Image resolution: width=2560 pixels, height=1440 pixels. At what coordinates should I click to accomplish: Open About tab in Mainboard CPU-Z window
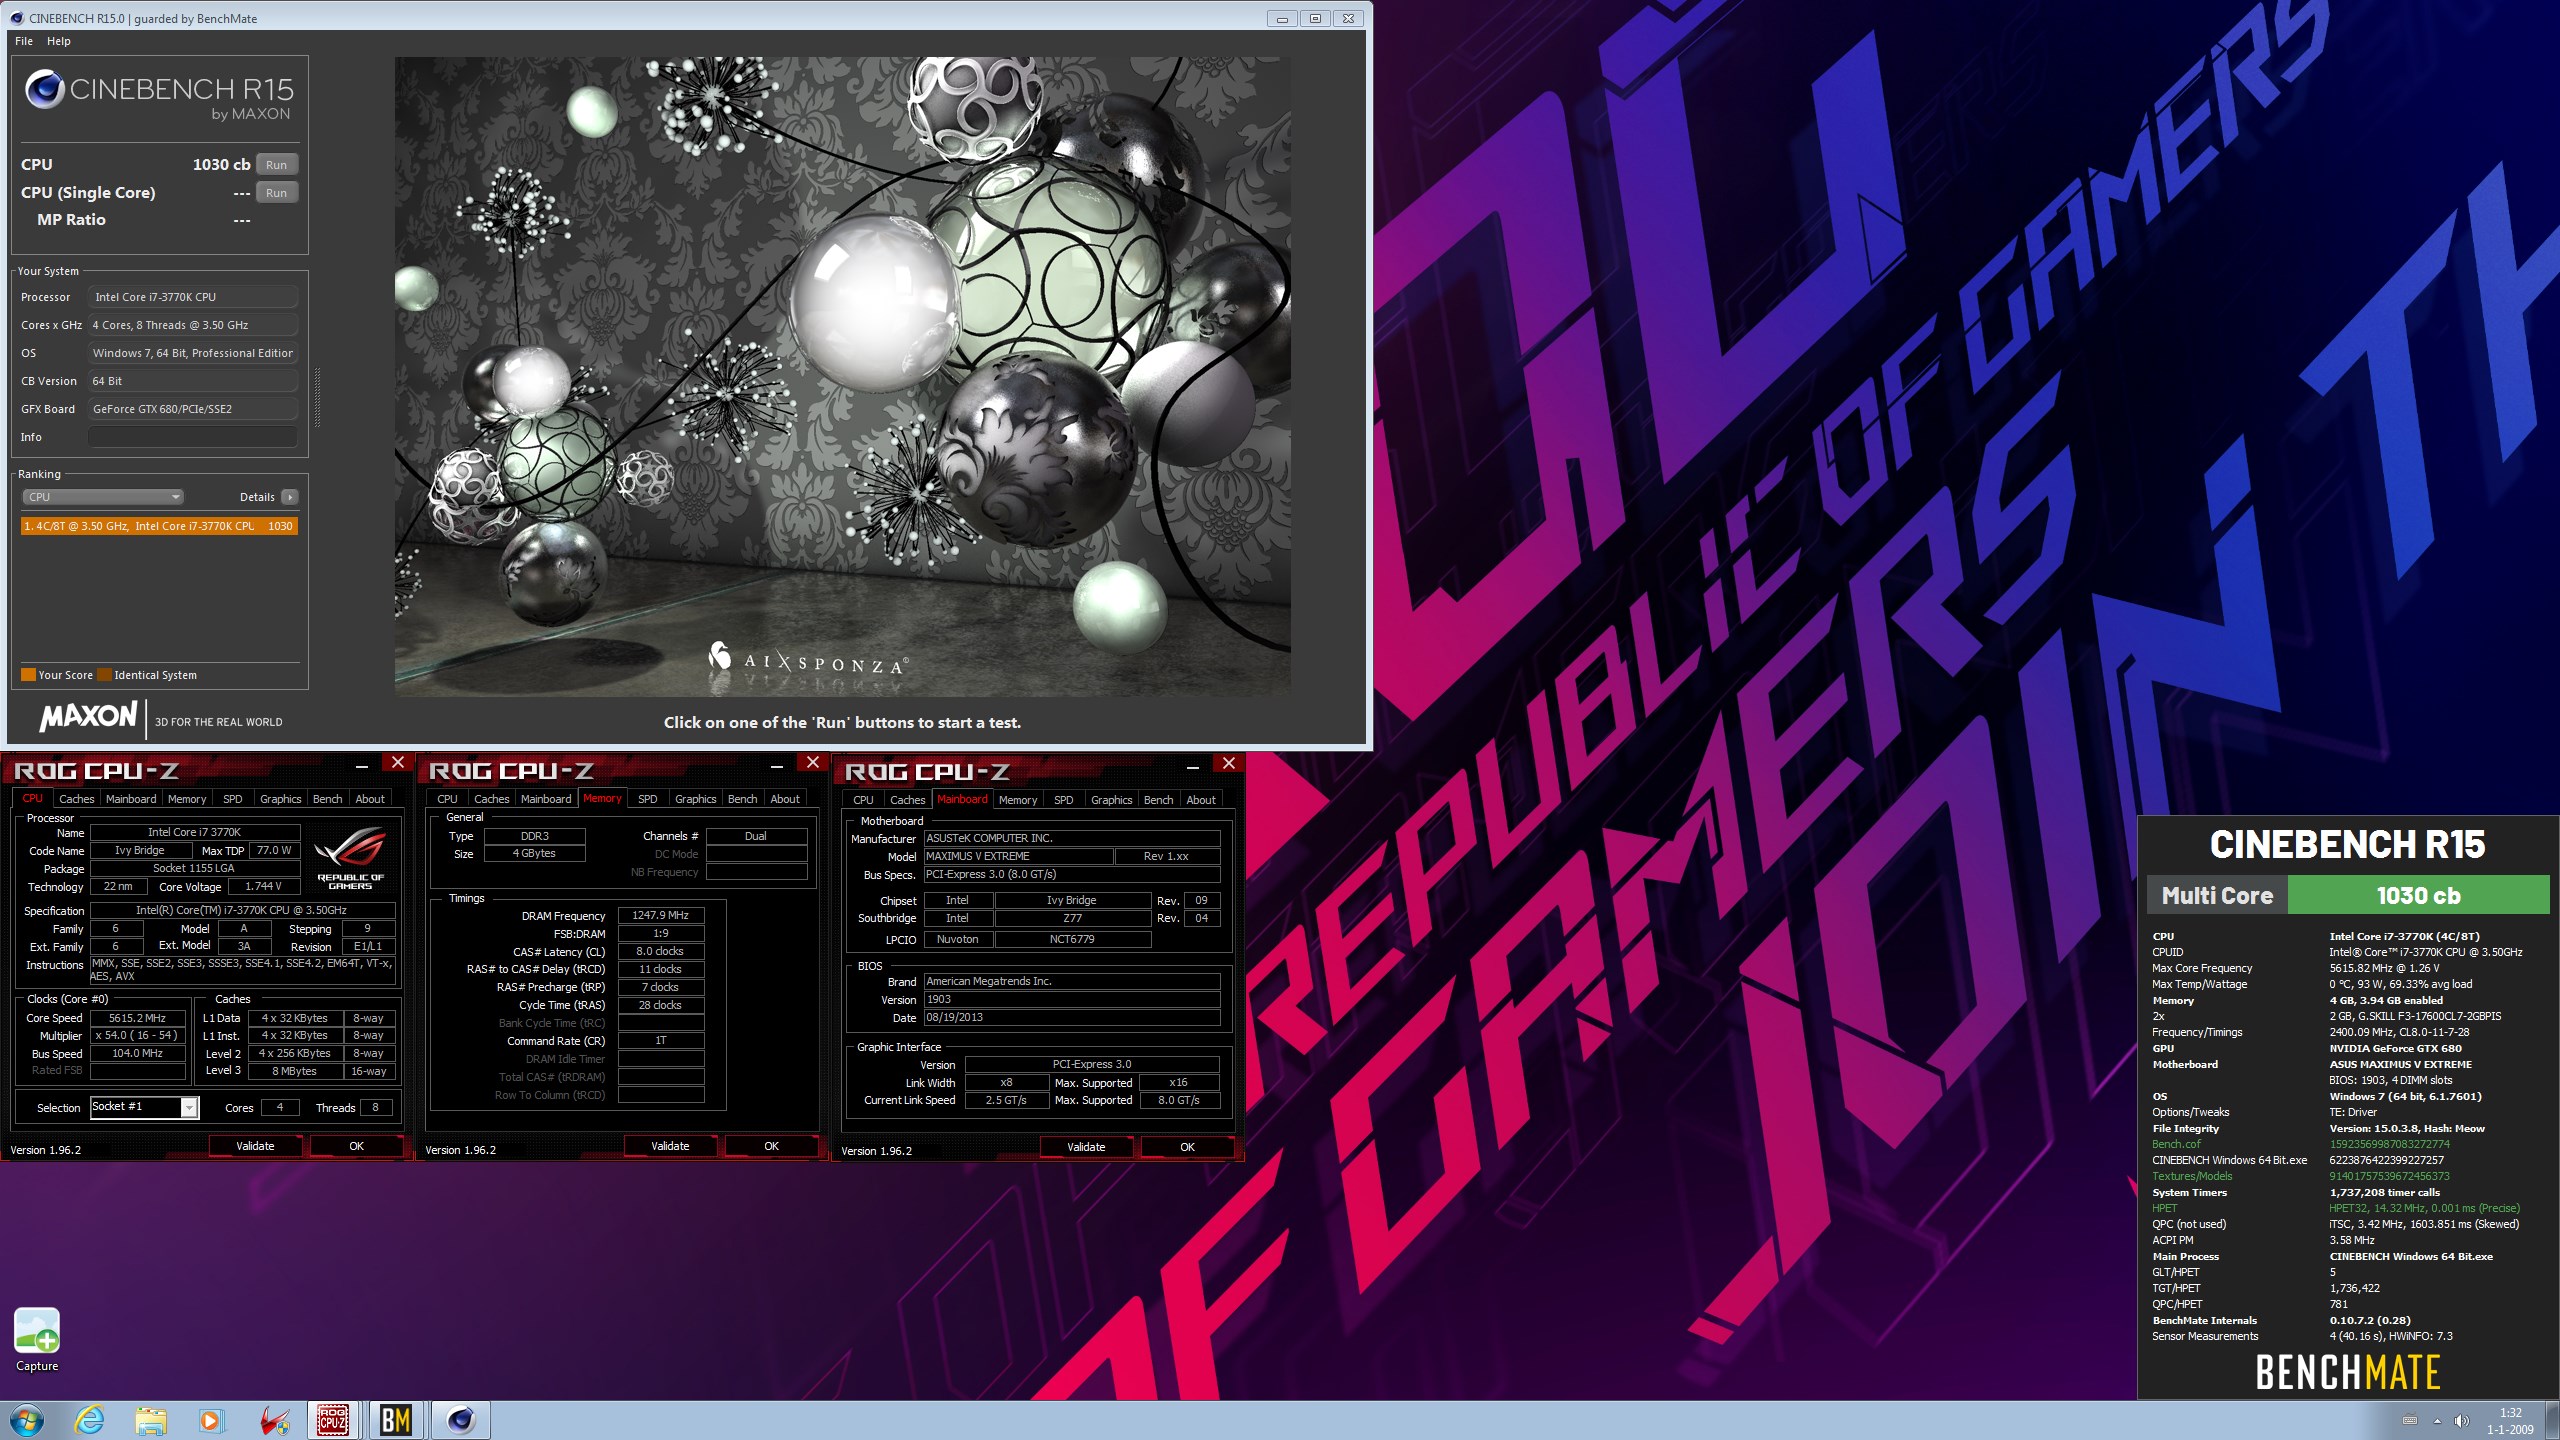click(x=1201, y=800)
